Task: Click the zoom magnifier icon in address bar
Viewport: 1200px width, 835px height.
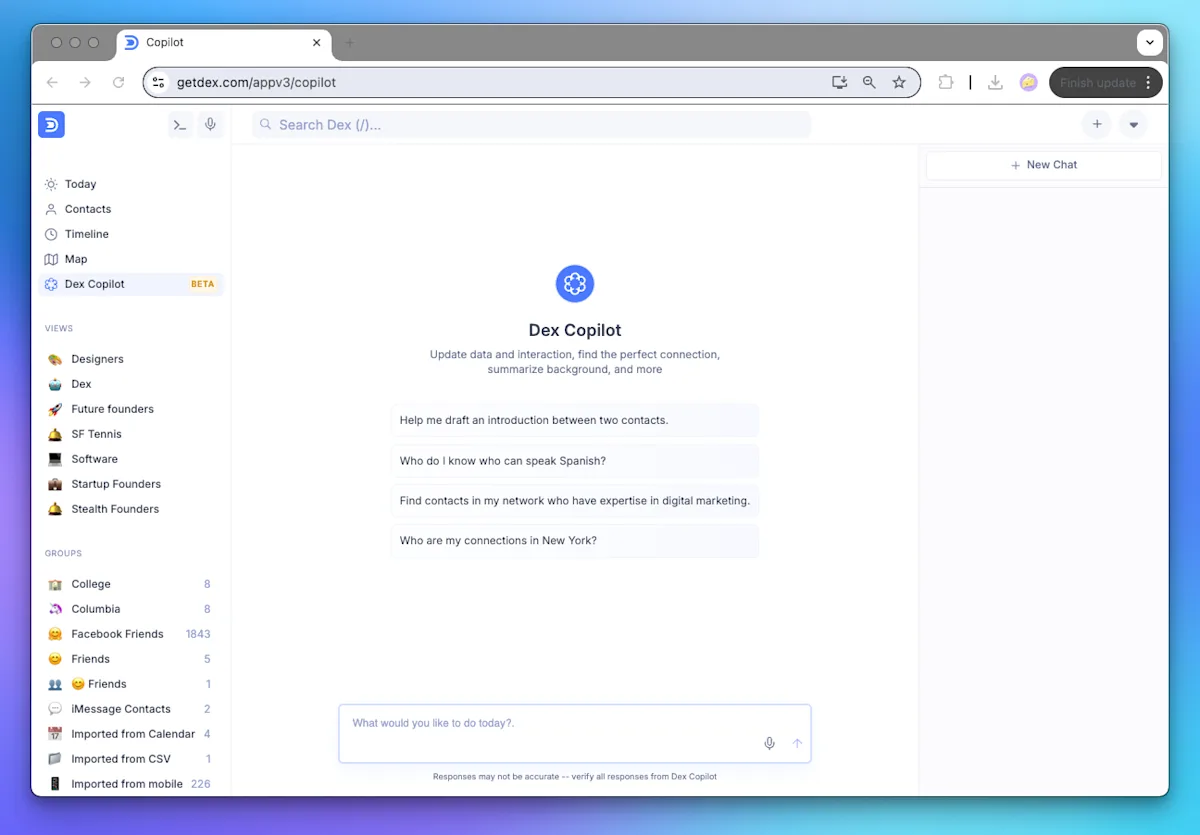Action: tap(869, 83)
